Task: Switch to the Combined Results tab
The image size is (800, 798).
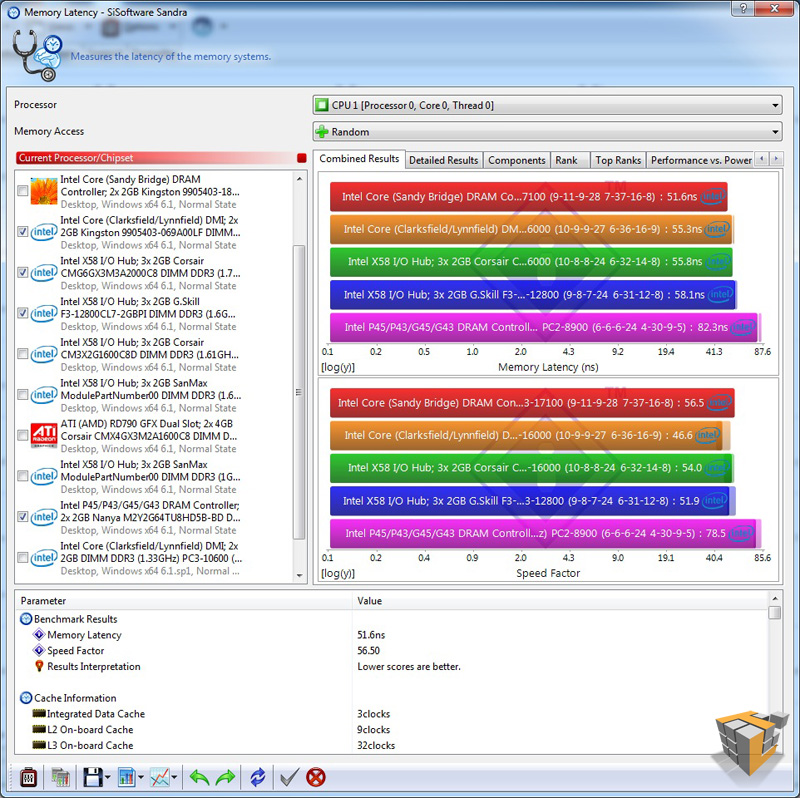Action: [359, 159]
